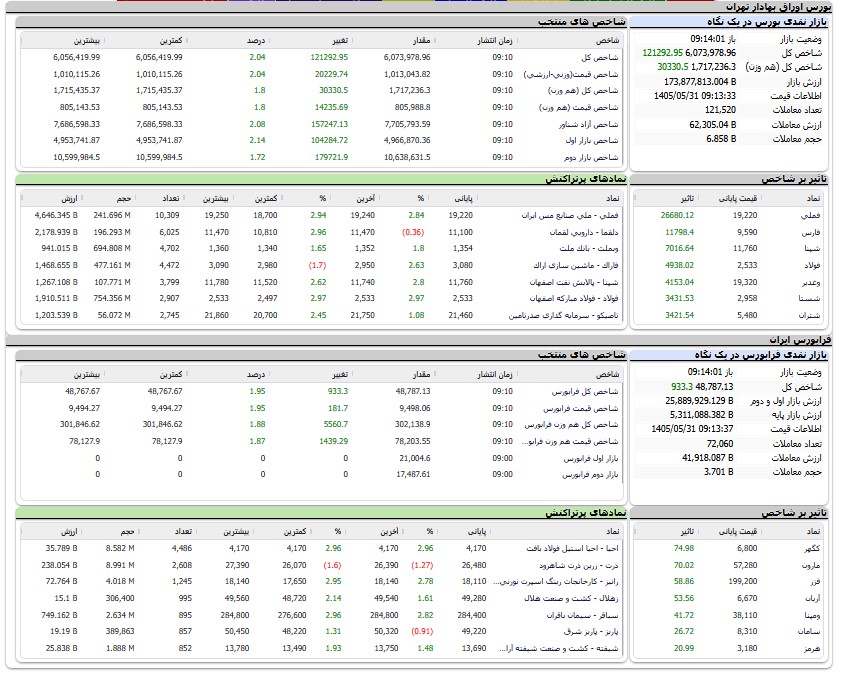Screen dimensions: 841x676
Task: Open the فملی - ملی صنایع مس ایران symbol
Action: point(570,215)
